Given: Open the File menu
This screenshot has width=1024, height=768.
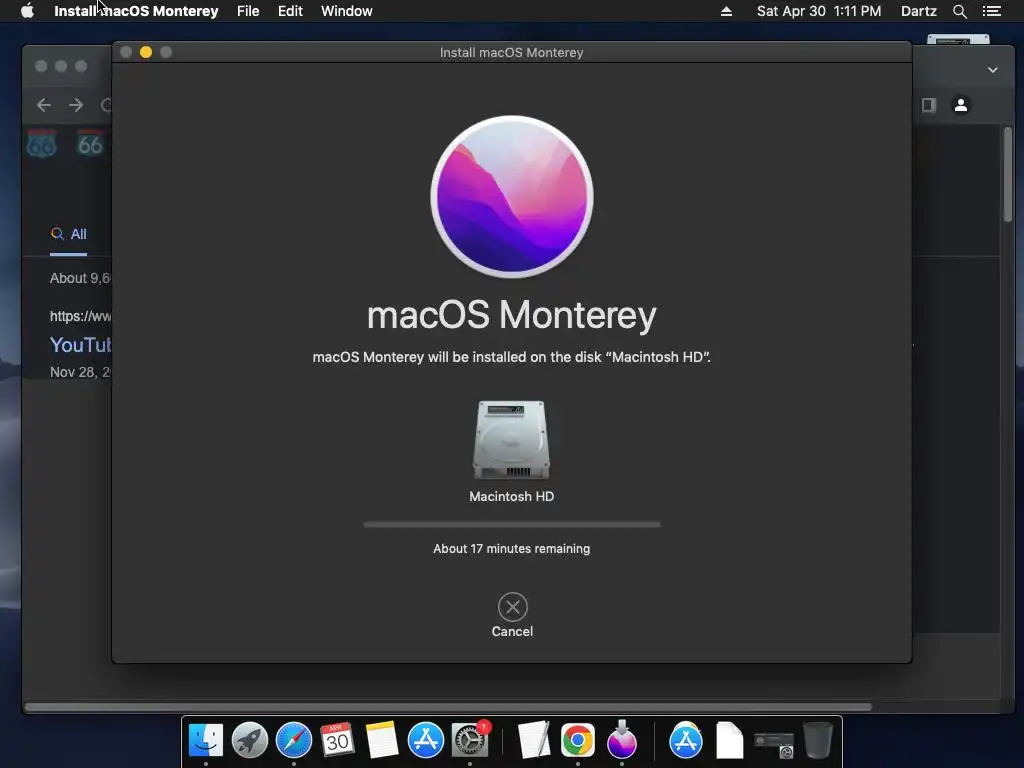Looking at the screenshot, I should [x=248, y=11].
